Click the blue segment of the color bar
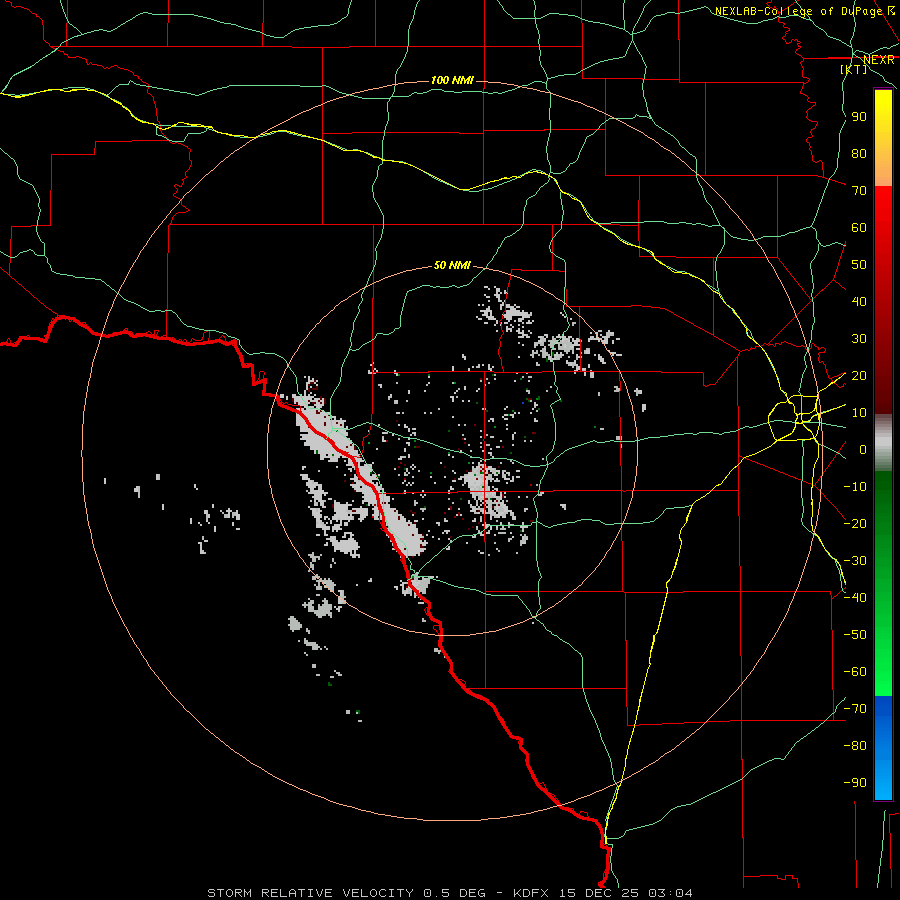 coord(883,747)
